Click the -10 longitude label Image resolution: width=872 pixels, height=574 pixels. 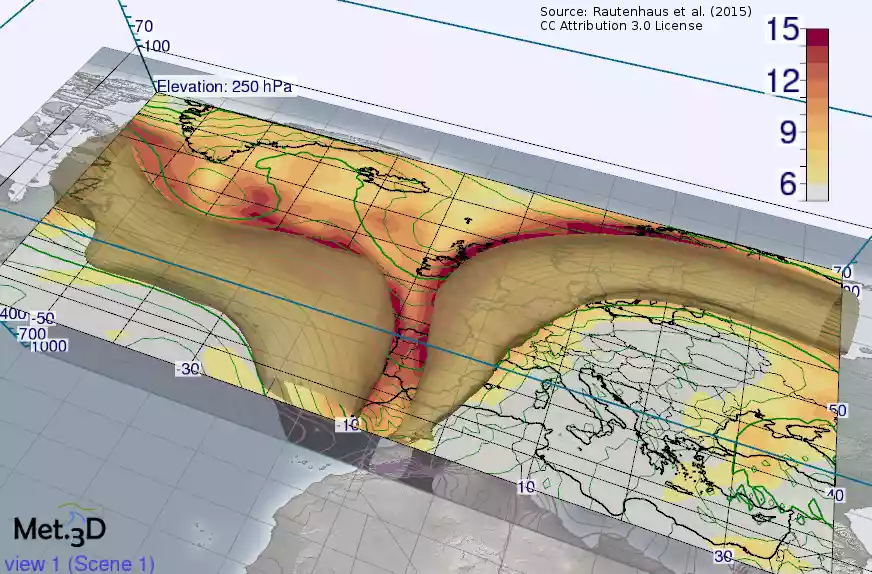348,425
